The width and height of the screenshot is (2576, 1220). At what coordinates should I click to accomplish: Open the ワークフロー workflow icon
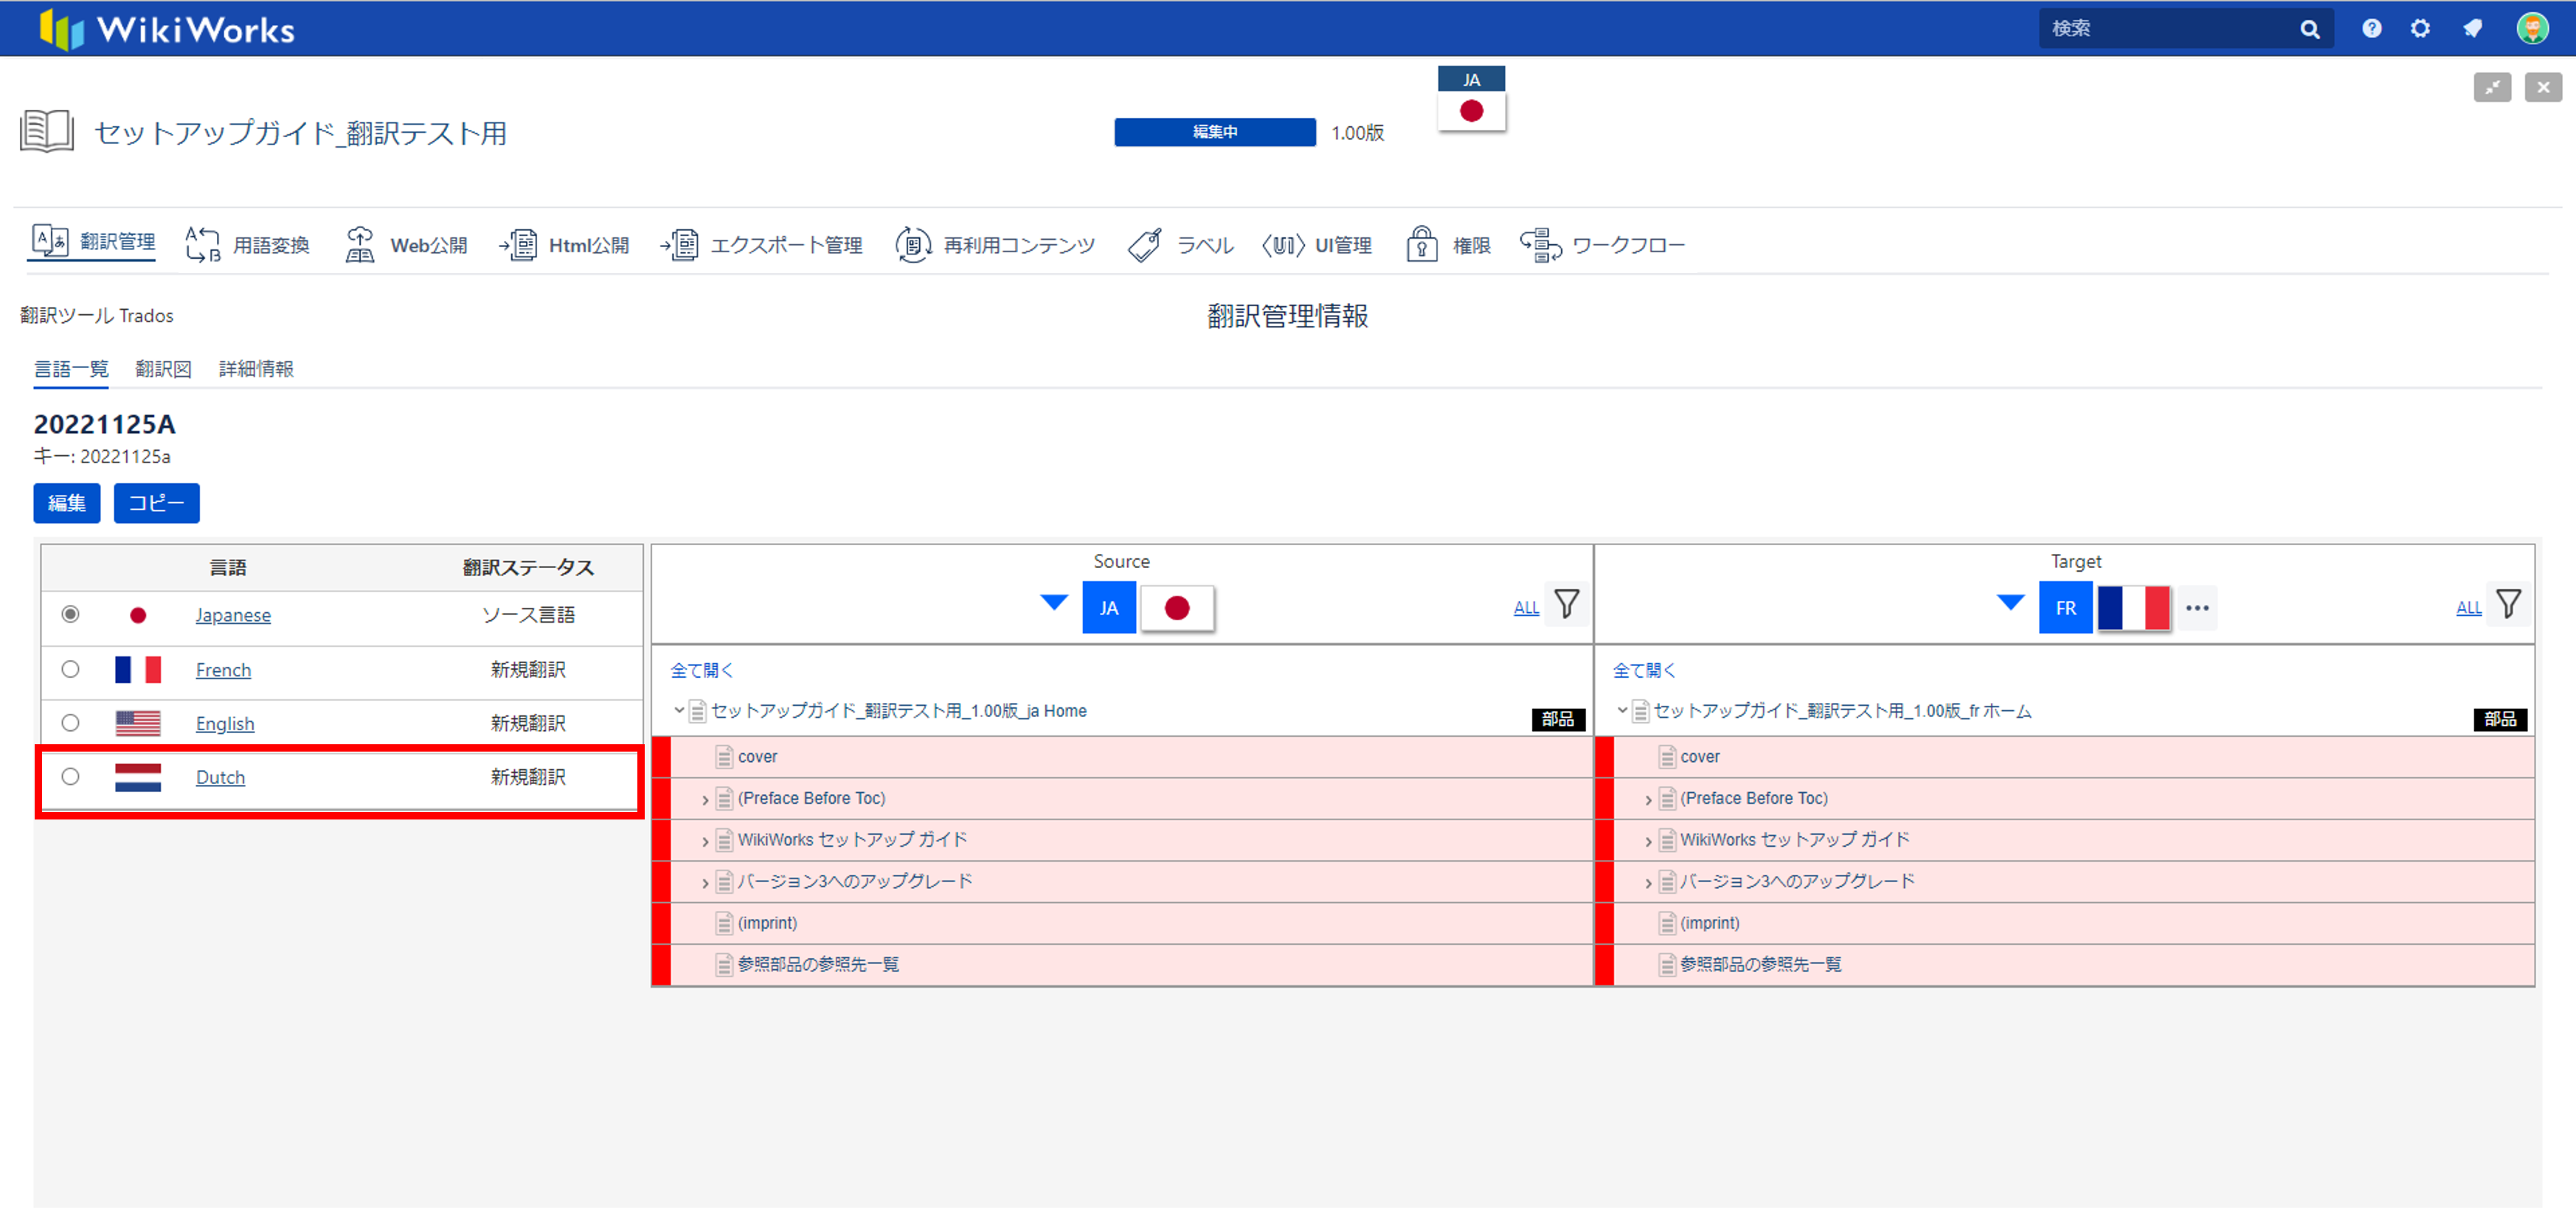(1540, 245)
